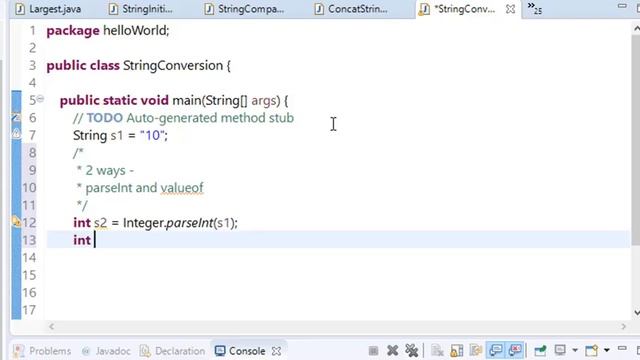640x360 pixels.
Task: Open the ConcatStrin... editor tab
Action: click(x=351, y=9)
